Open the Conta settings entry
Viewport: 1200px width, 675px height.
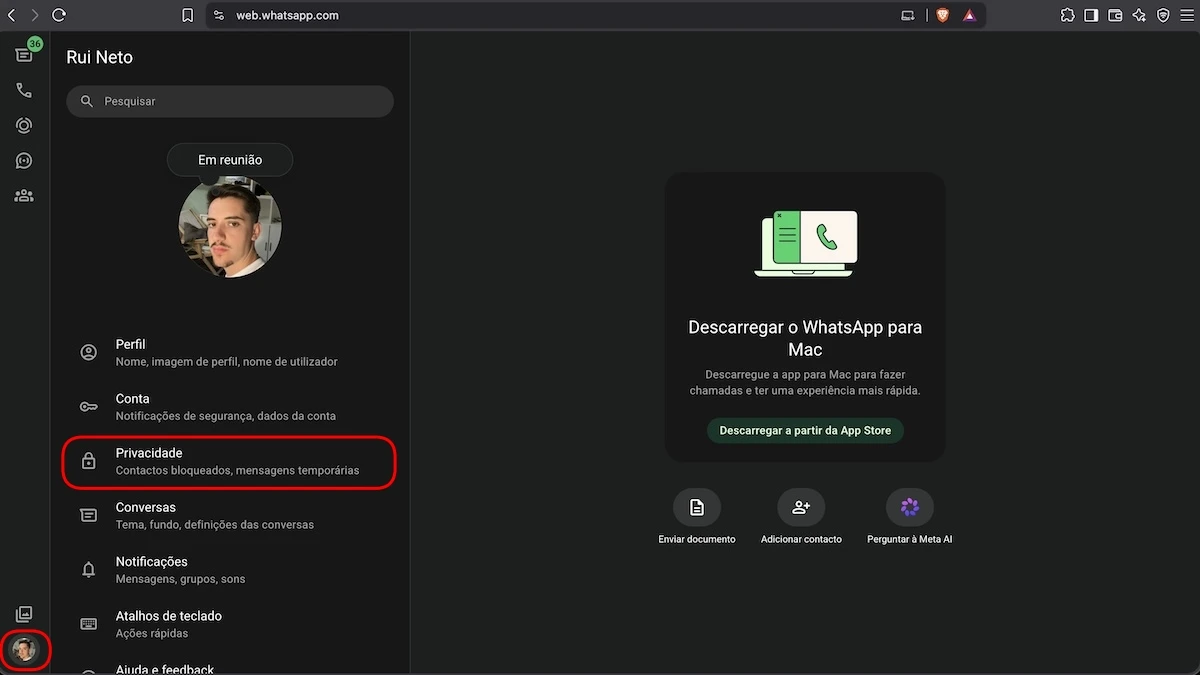tap(230, 407)
